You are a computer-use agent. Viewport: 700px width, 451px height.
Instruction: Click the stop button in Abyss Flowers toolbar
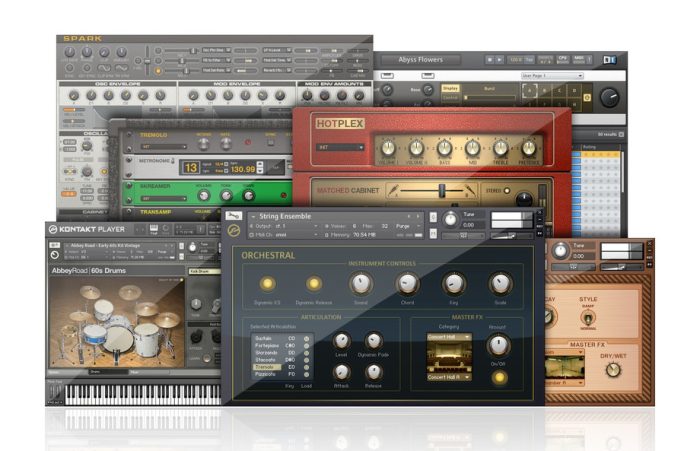[x=490, y=59]
